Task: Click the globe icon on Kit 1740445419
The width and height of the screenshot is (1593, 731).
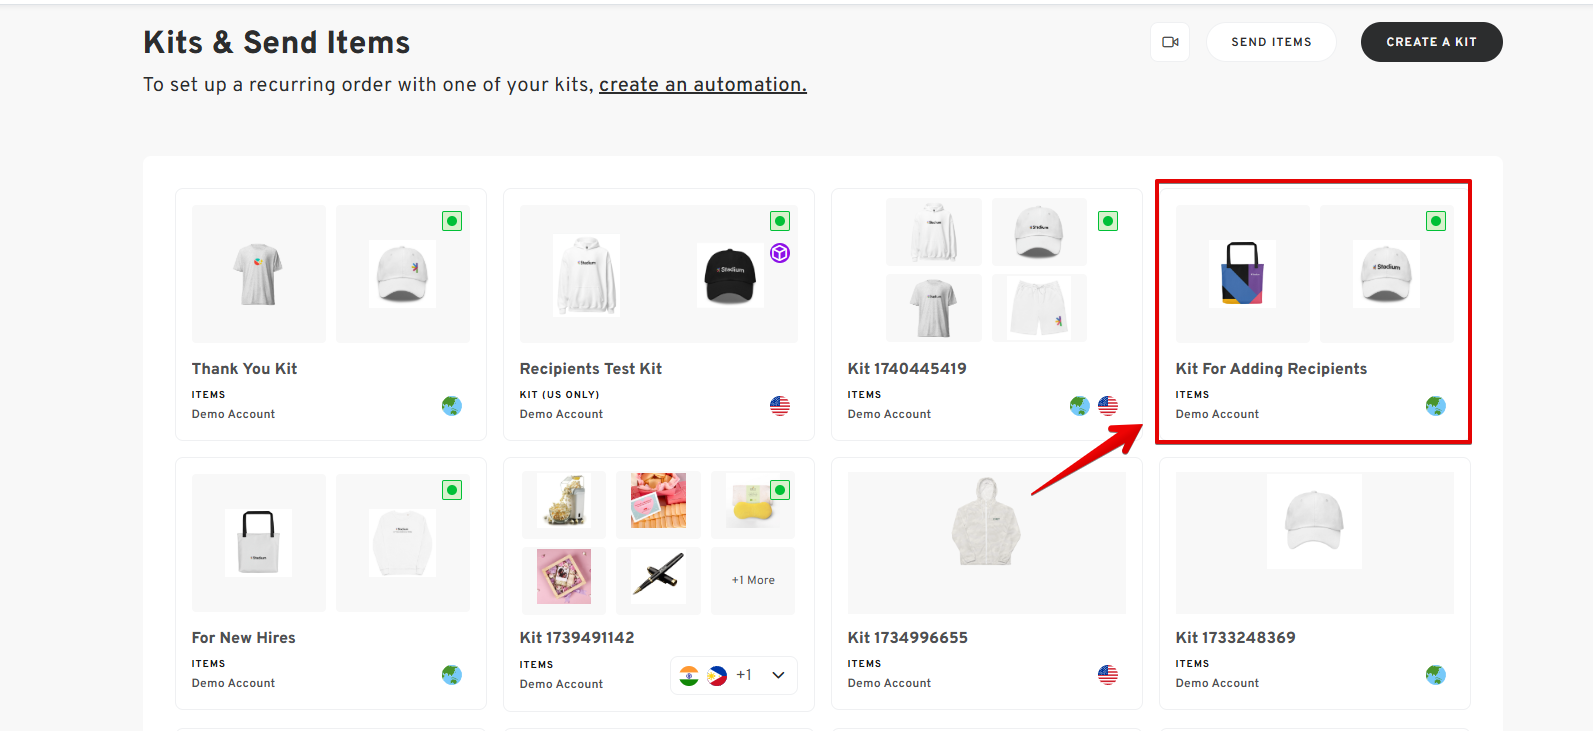Action: (x=1079, y=406)
